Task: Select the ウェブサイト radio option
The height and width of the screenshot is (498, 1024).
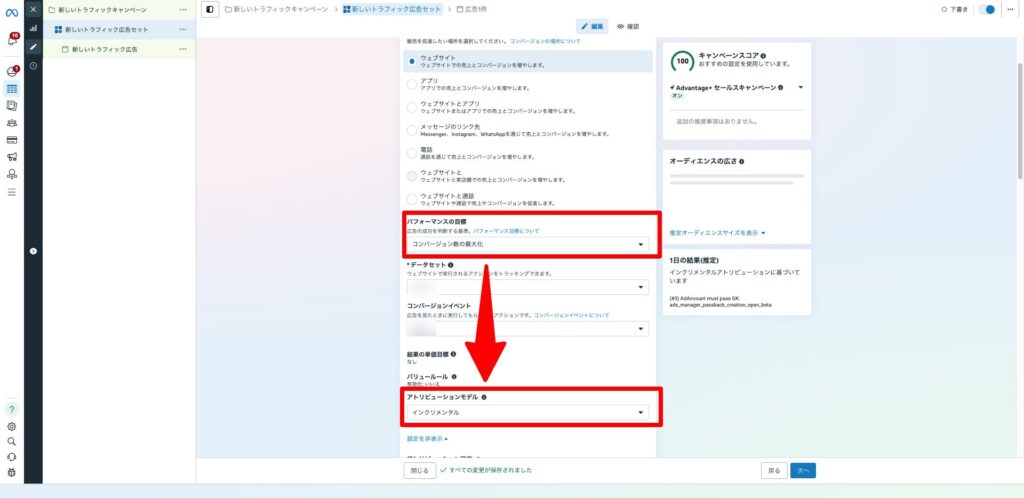Action: 411,61
